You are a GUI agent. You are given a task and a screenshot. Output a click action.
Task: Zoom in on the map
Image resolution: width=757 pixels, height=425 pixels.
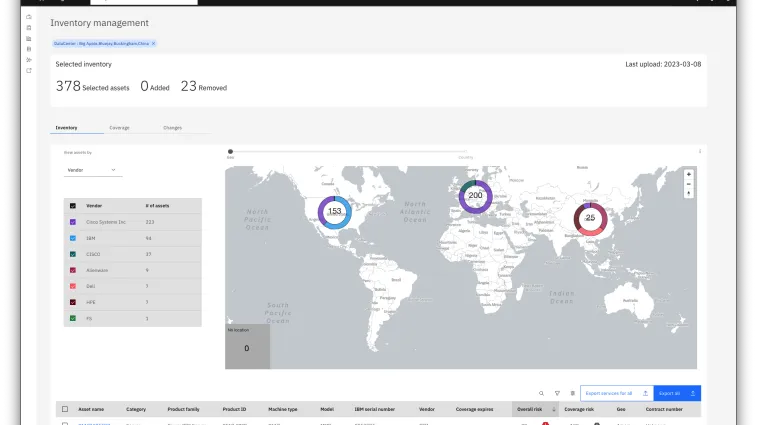(x=689, y=174)
